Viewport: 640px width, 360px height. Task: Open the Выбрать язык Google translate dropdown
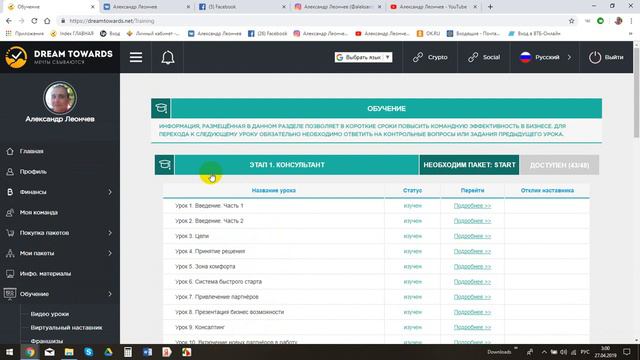(363, 57)
